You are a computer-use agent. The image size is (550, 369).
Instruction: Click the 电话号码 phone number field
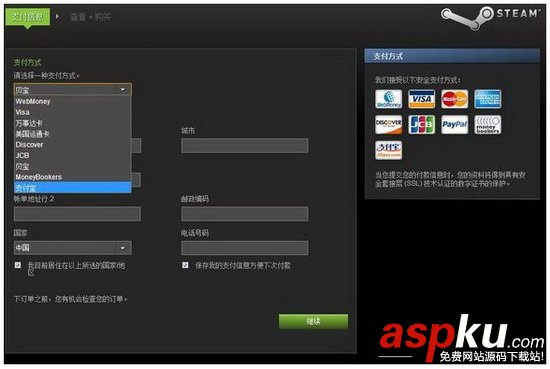(x=244, y=248)
